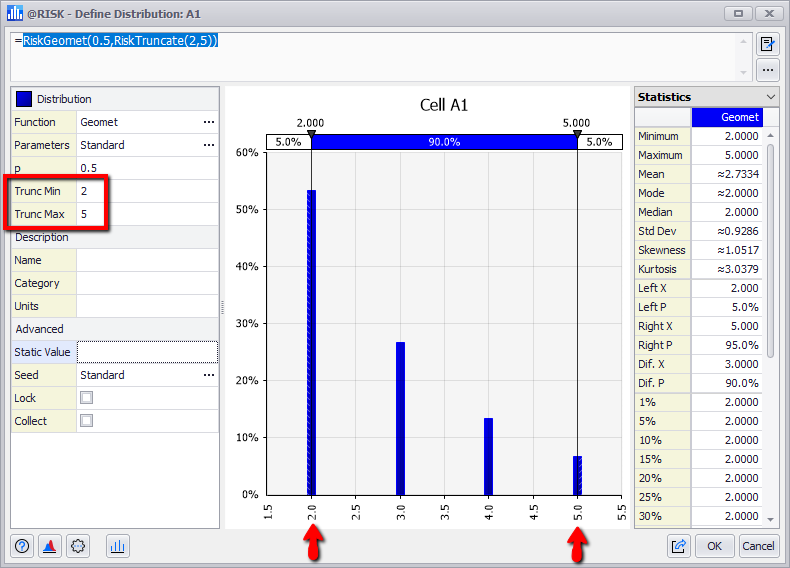Click the @RISK app icon in the title bar
790x568 pixels.
coord(15,13)
